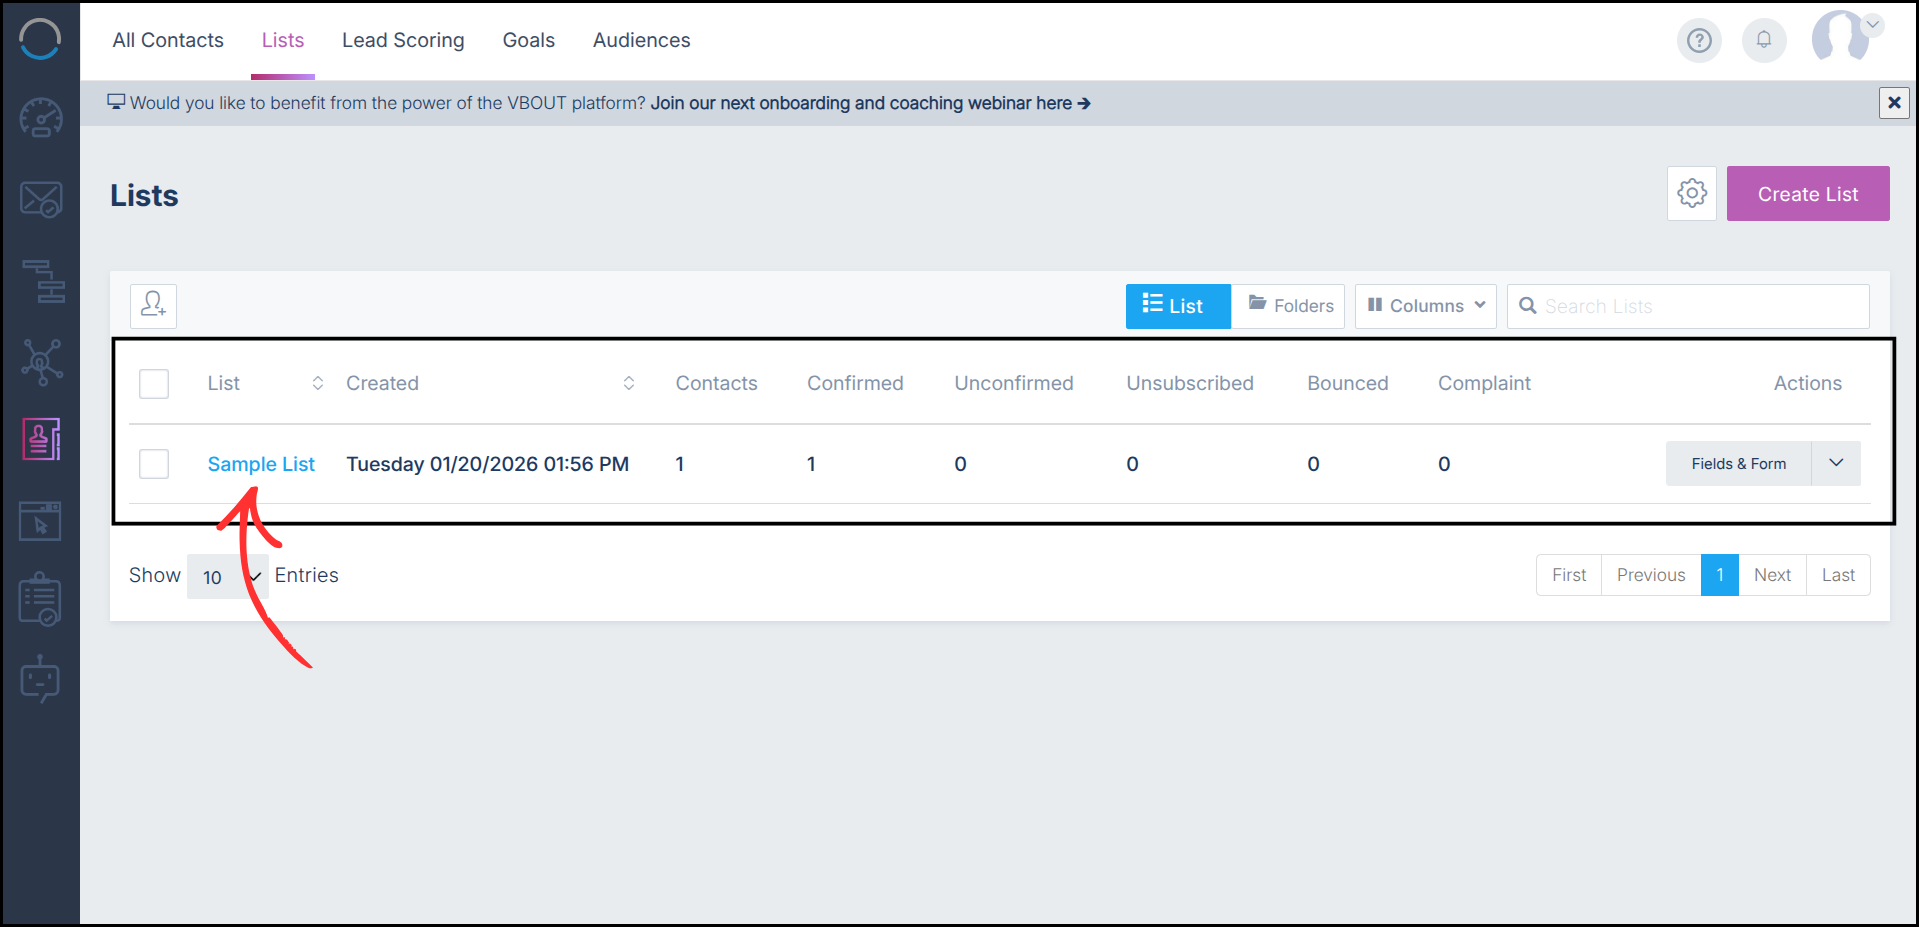Click the add contact person icon
Screen dimensions: 1919x927
(x=153, y=305)
